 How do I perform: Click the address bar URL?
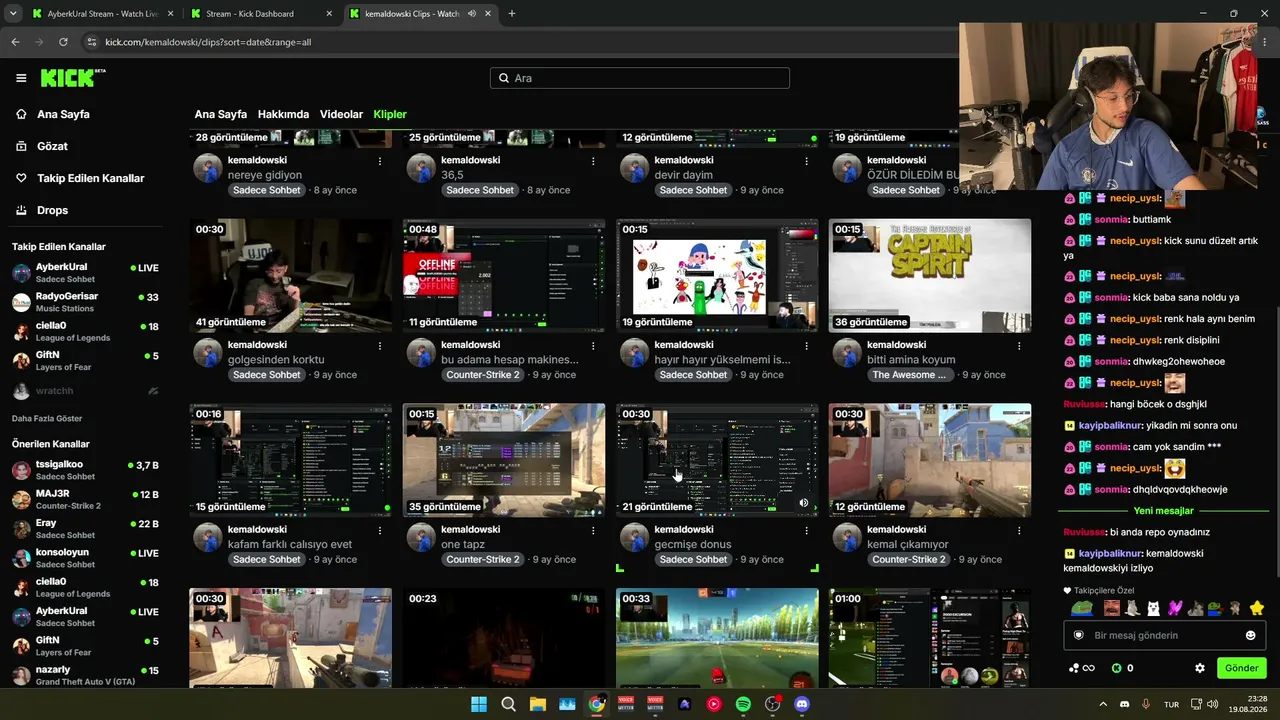(208, 42)
